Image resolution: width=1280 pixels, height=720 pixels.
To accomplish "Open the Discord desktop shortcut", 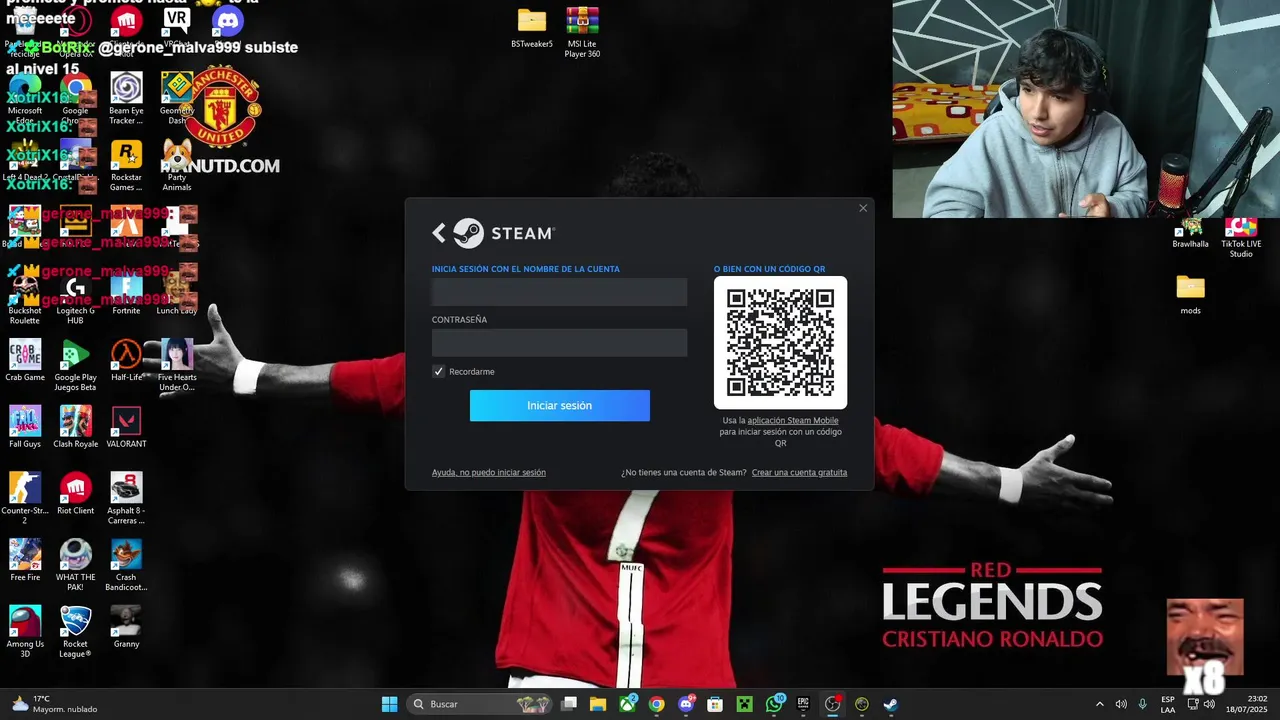I will click(227, 20).
